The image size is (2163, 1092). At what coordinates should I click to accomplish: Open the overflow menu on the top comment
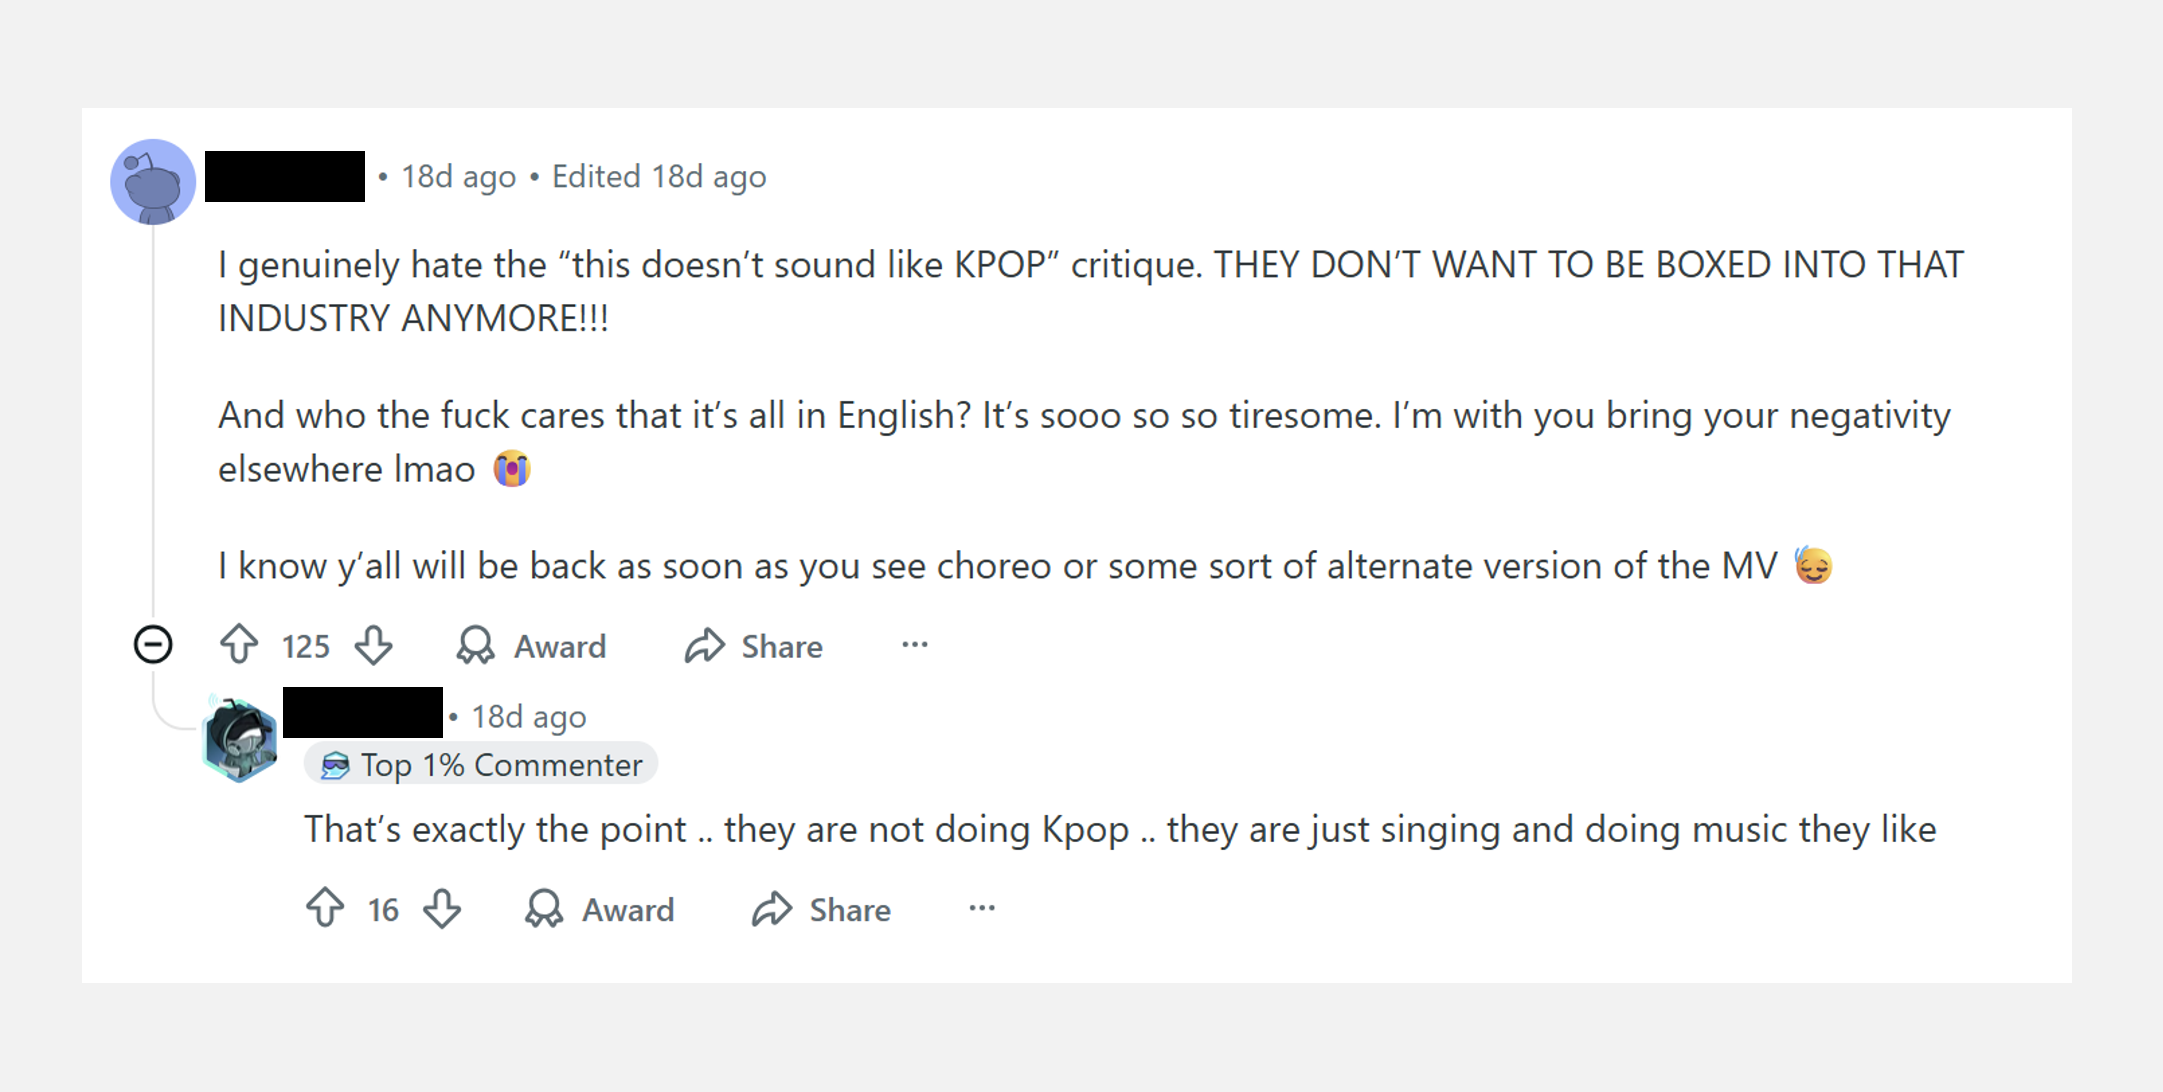[x=915, y=646]
